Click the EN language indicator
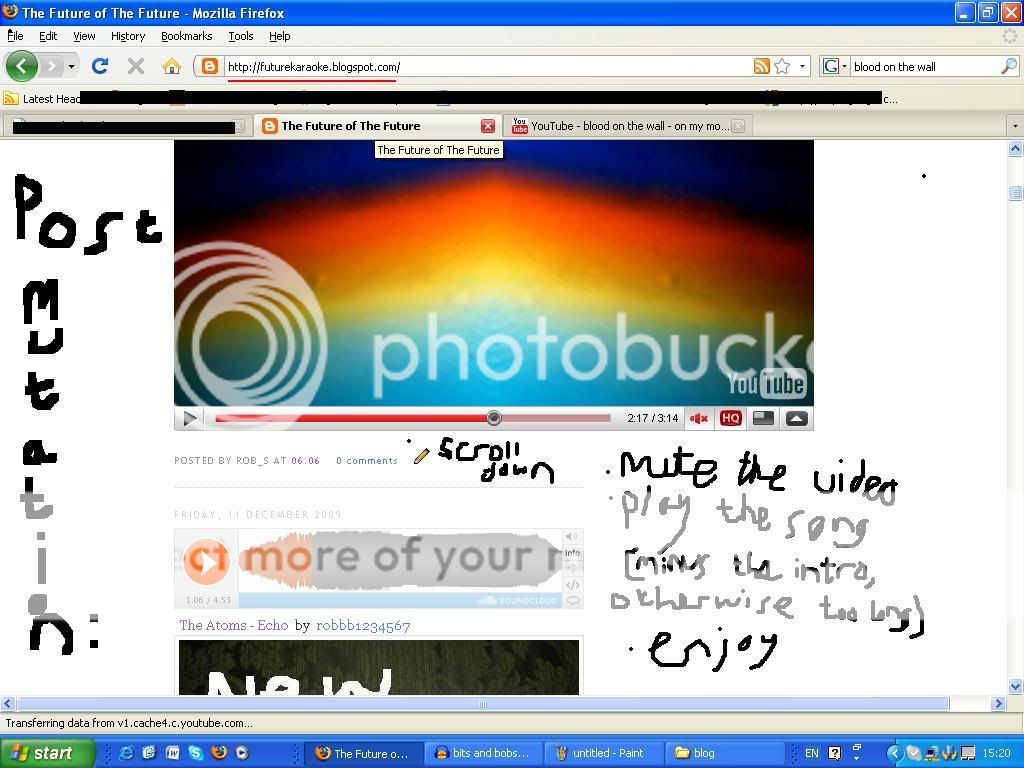The height and width of the screenshot is (768, 1024). click(812, 753)
